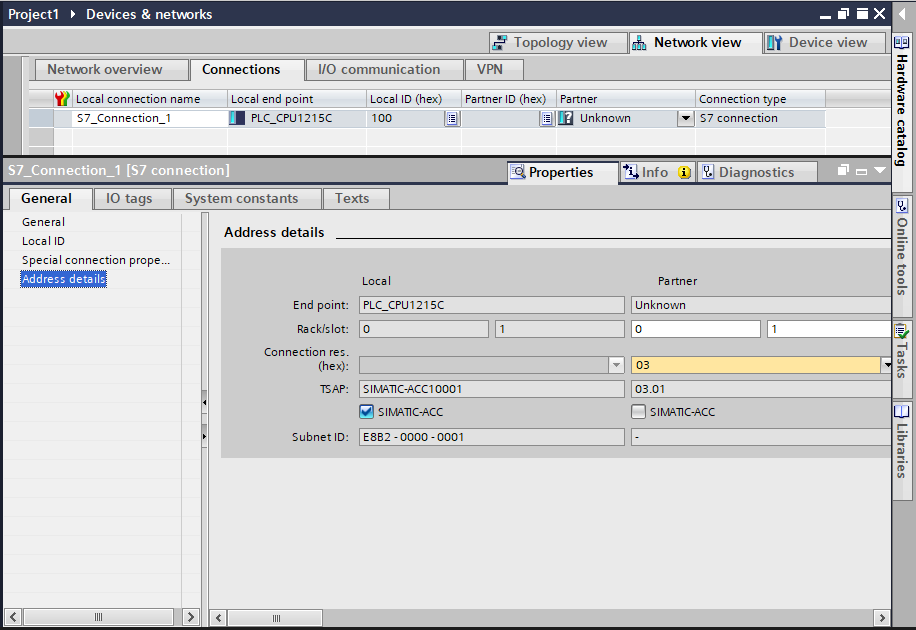The image size is (916, 630).
Task: Switch to the I/O communication tab
Action: click(378, 70)
